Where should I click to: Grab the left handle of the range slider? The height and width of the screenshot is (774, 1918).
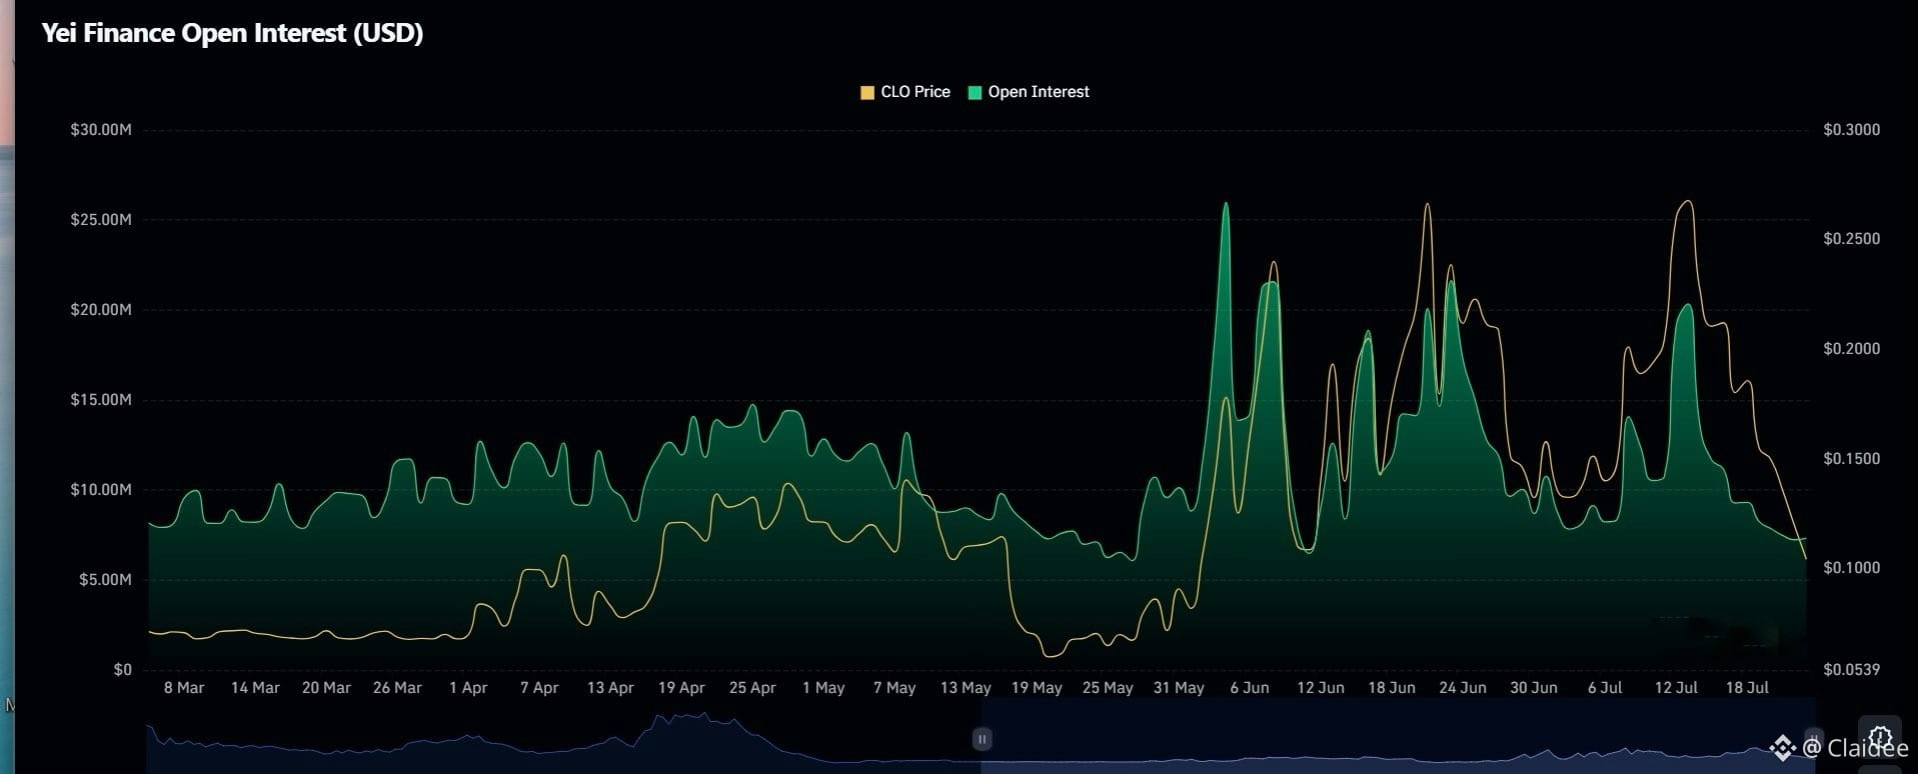[x=982, y=739]
